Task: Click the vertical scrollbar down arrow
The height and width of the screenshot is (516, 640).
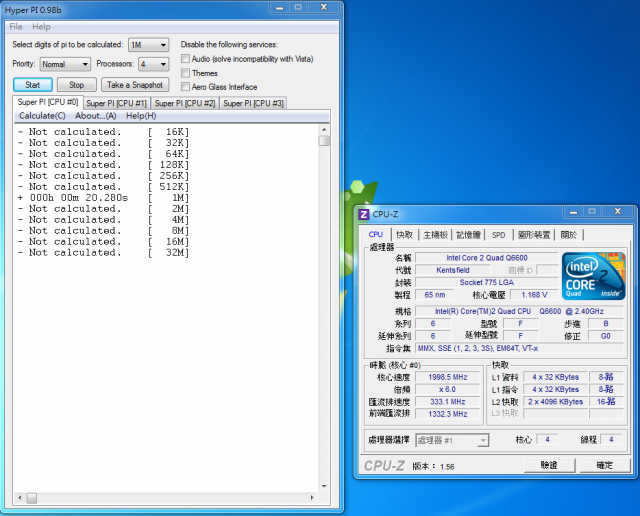Action: pos(324,486)
